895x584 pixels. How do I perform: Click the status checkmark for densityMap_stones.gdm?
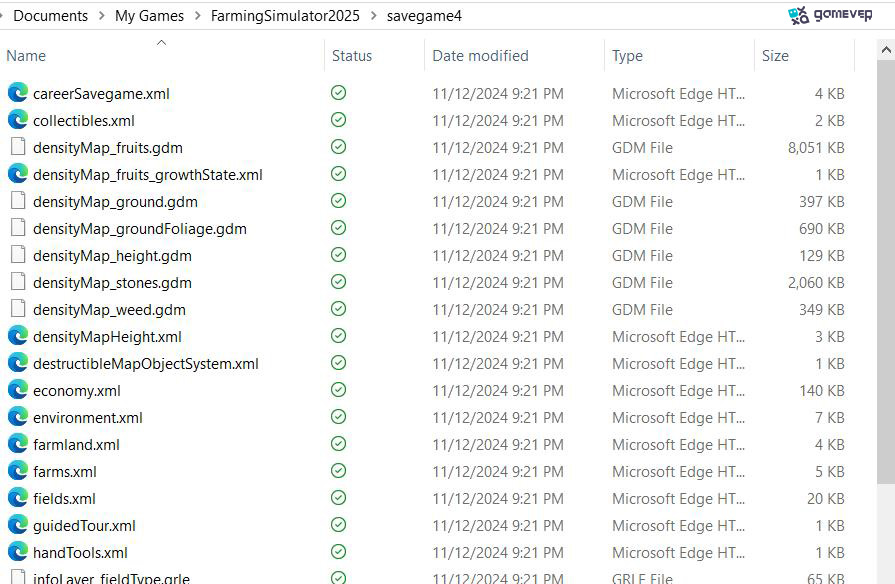click(x=338, y=282)
